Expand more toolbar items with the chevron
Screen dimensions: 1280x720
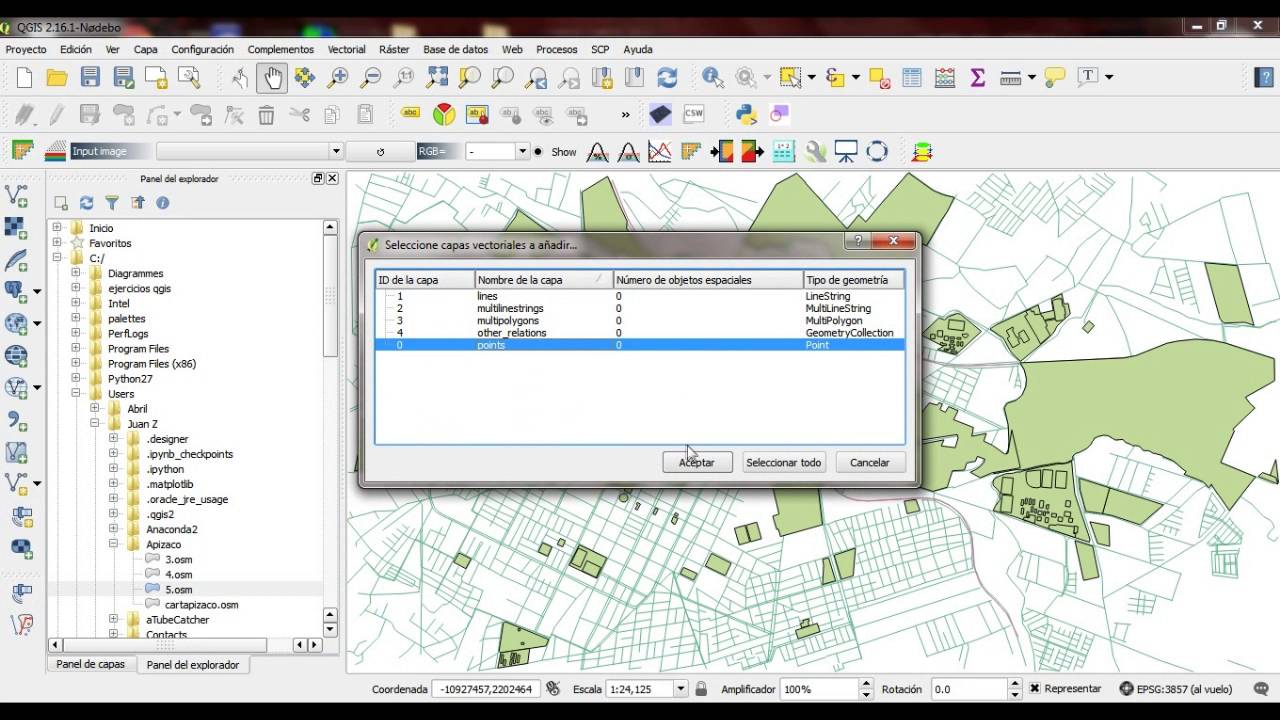click(x=626, y=115)
